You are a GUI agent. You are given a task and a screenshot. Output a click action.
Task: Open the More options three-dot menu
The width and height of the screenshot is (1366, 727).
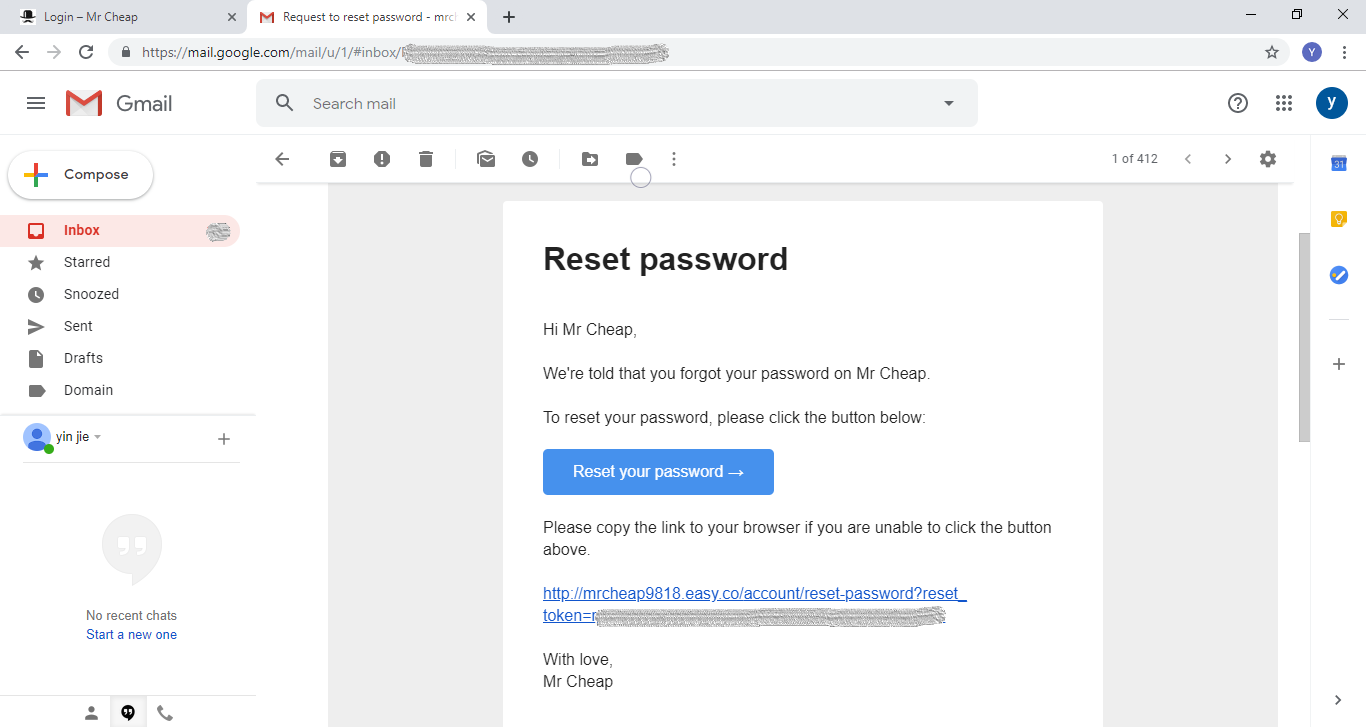674,159
